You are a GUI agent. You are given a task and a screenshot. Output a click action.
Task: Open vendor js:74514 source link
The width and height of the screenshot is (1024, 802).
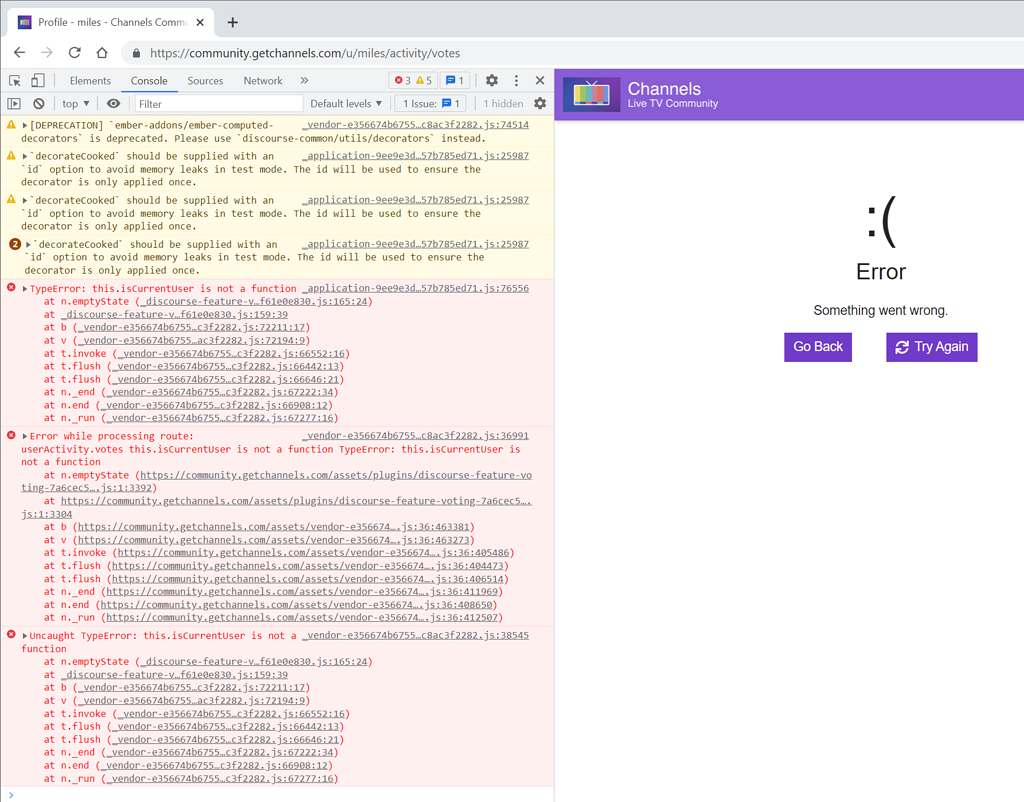pyautogui.click(x=415, y=125)
